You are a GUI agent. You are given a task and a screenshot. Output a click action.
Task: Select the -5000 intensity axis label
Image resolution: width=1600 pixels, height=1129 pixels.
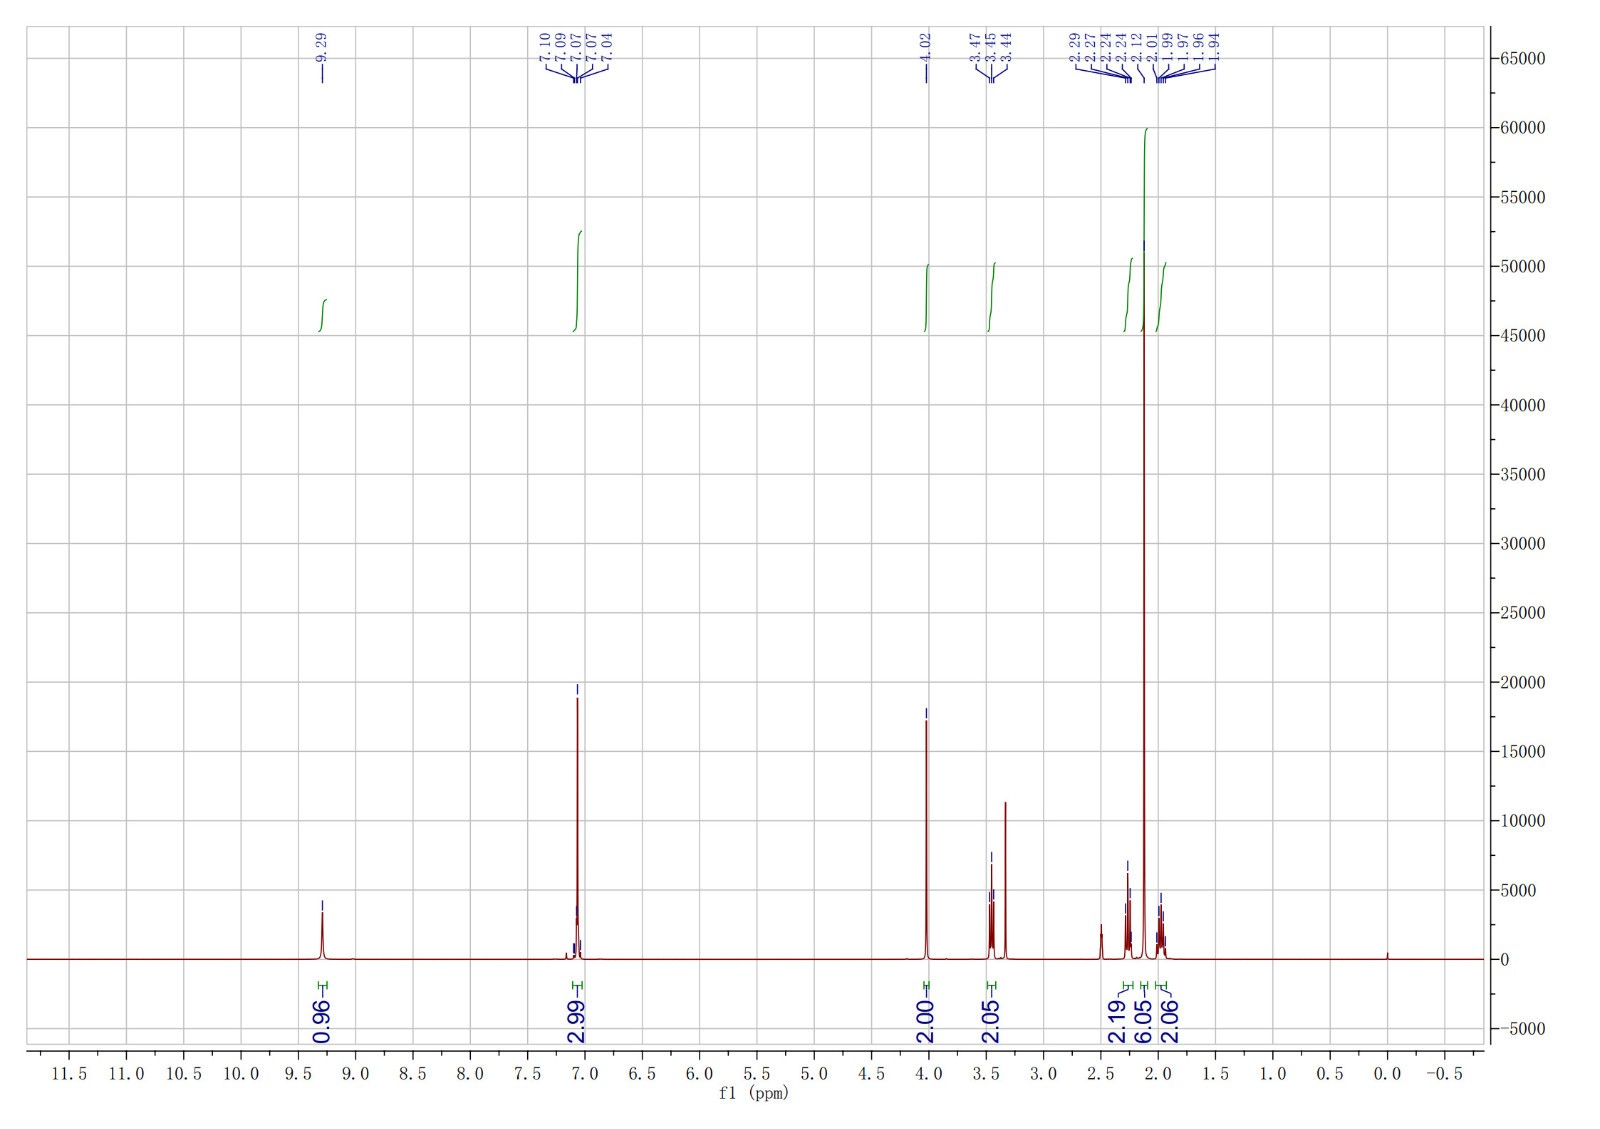coord(1522,1029)
